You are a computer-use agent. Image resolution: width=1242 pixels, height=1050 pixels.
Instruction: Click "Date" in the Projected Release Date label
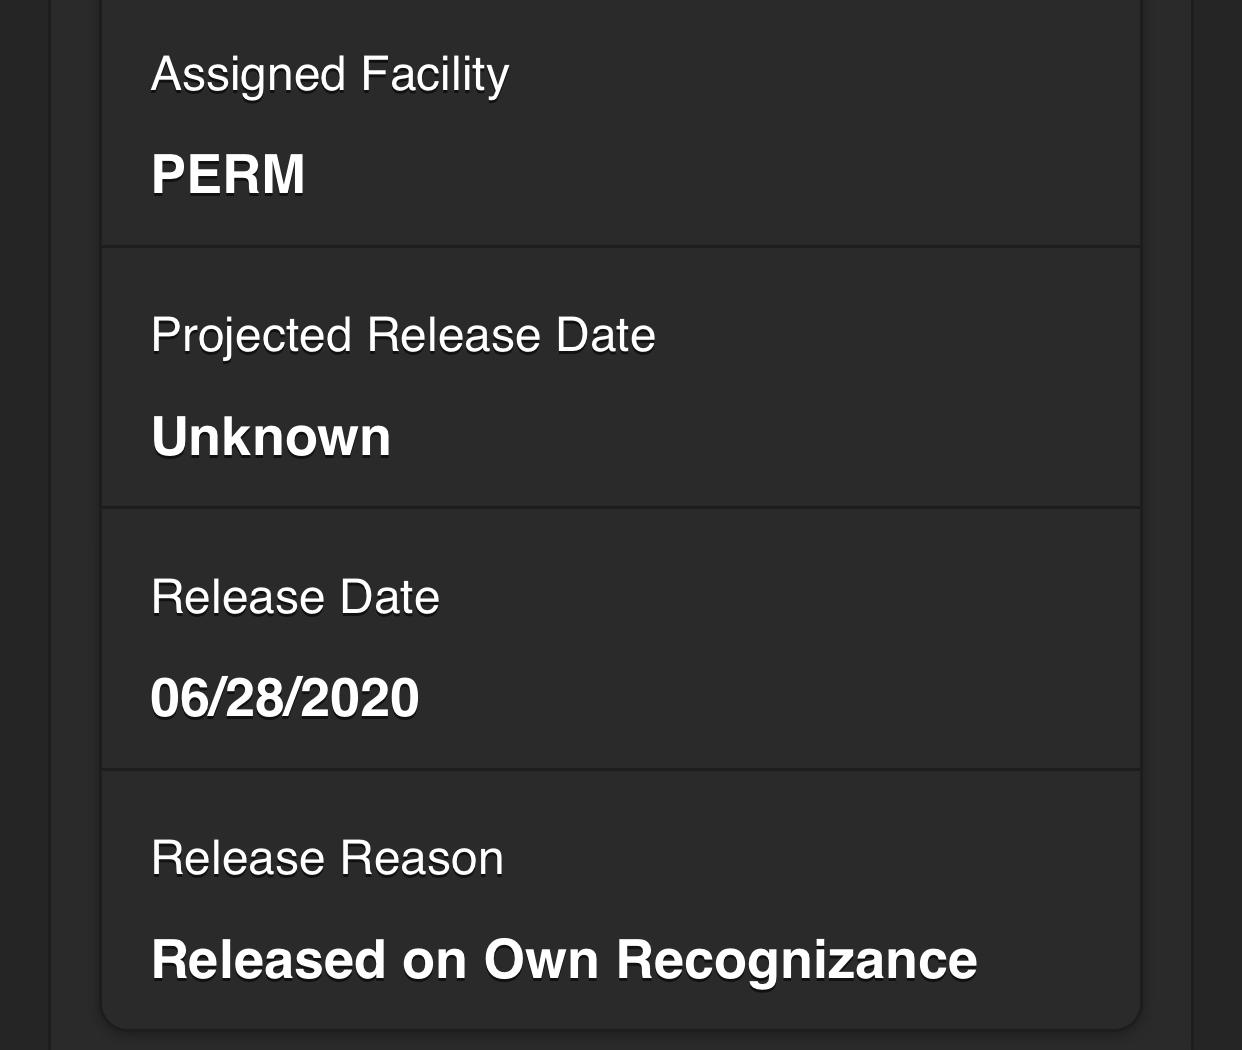605,335
